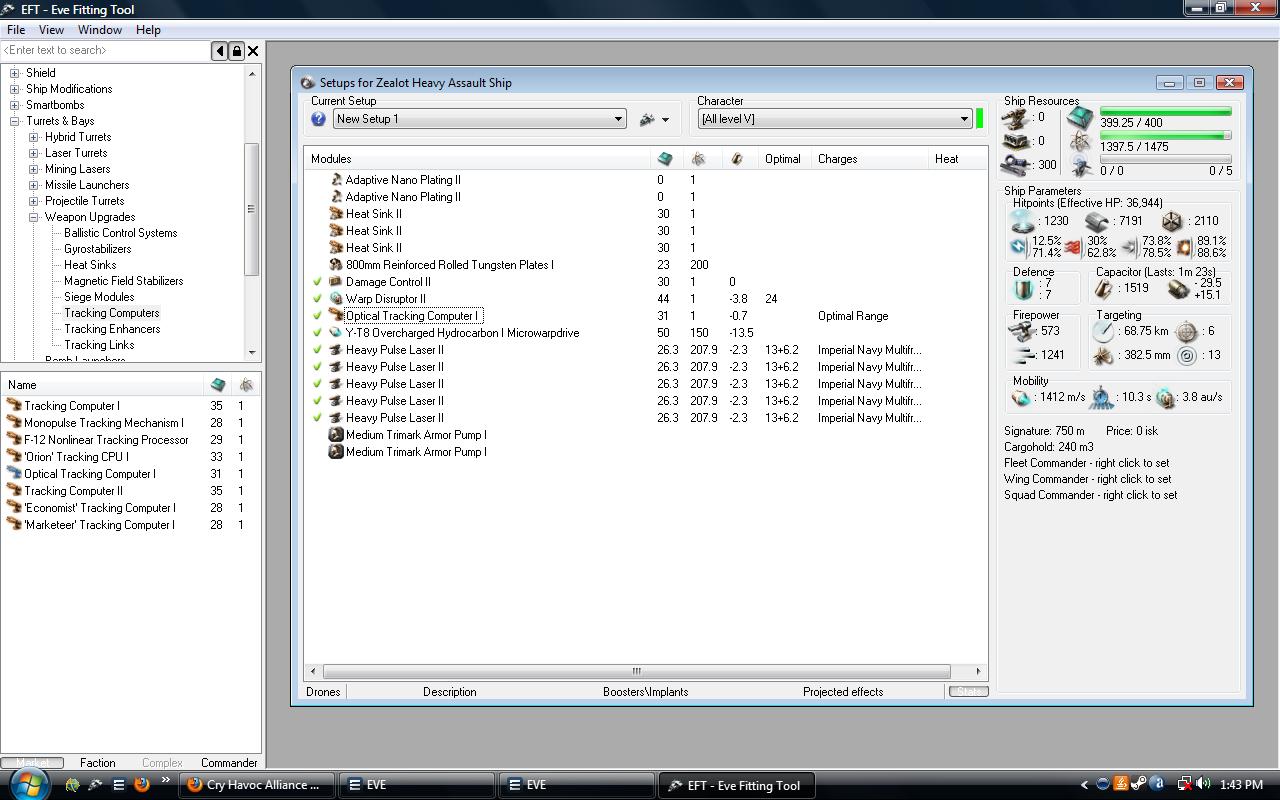Click the scan resolution icon at 382.5 mm
Image resolution: width=1280 pixels, height=800 pixels.
click(x=1103, y=355)
